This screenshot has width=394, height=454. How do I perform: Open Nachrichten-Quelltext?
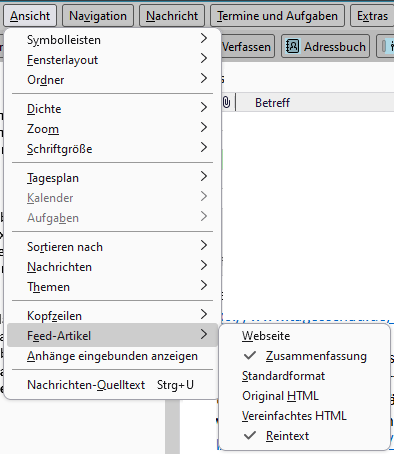click(x=112, y=385)
